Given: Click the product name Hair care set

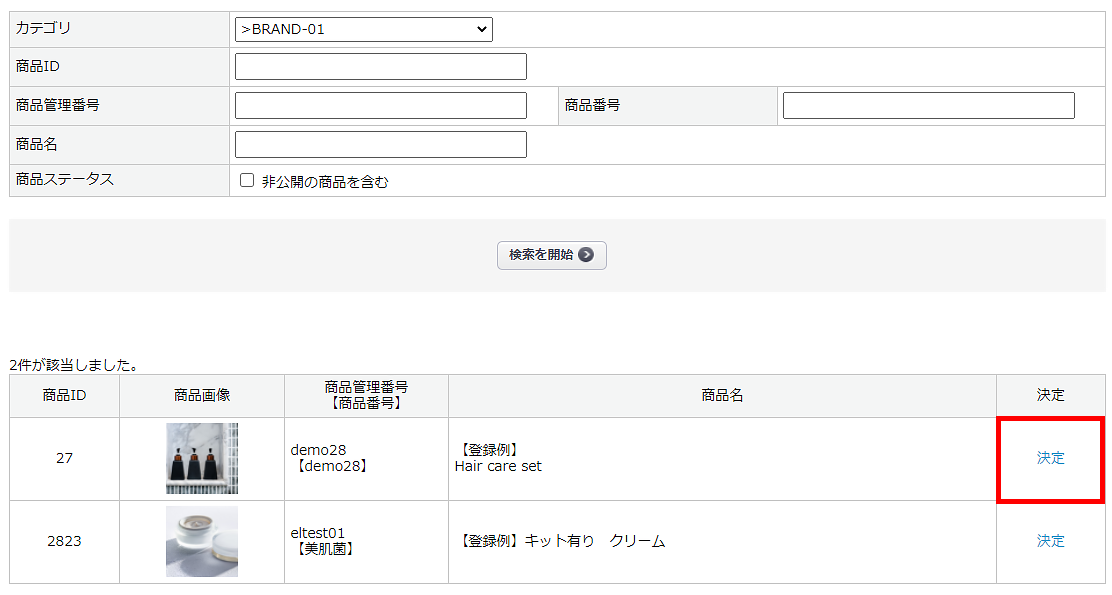Looking at the screenshot, I should pos(498,466).
